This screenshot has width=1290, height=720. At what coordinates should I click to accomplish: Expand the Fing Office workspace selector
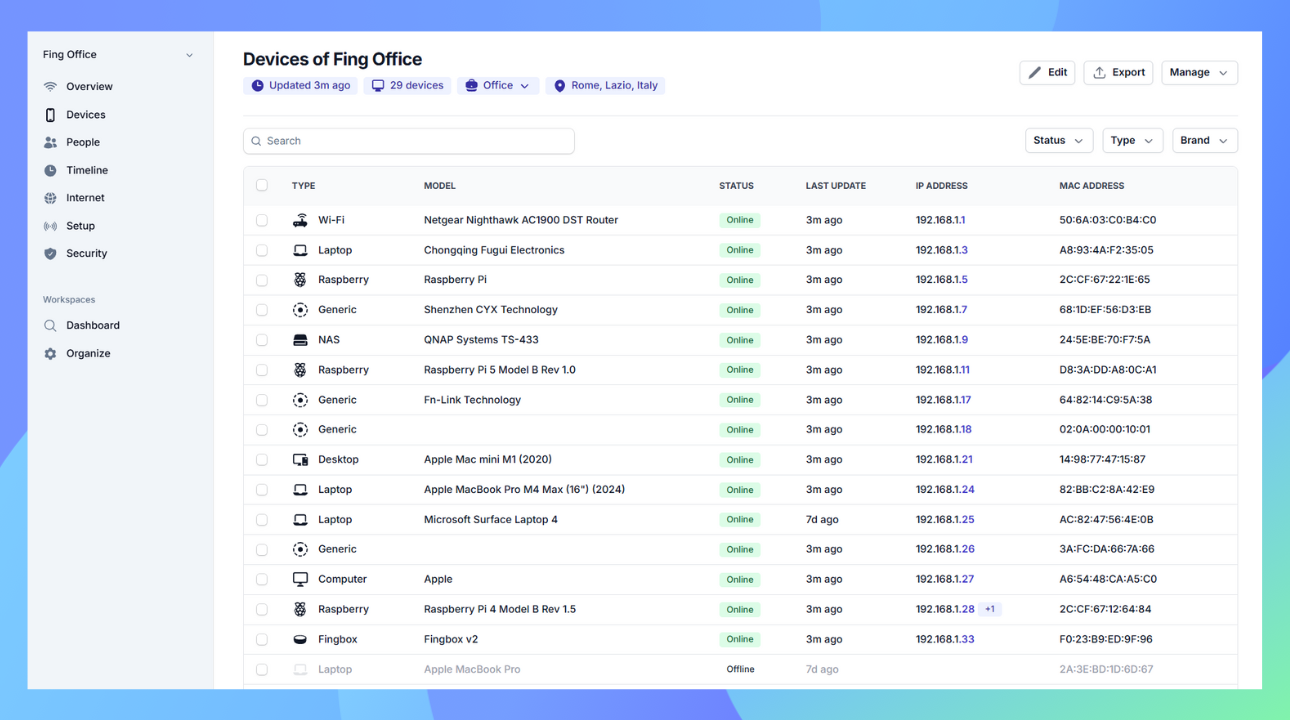pos(119,55)
